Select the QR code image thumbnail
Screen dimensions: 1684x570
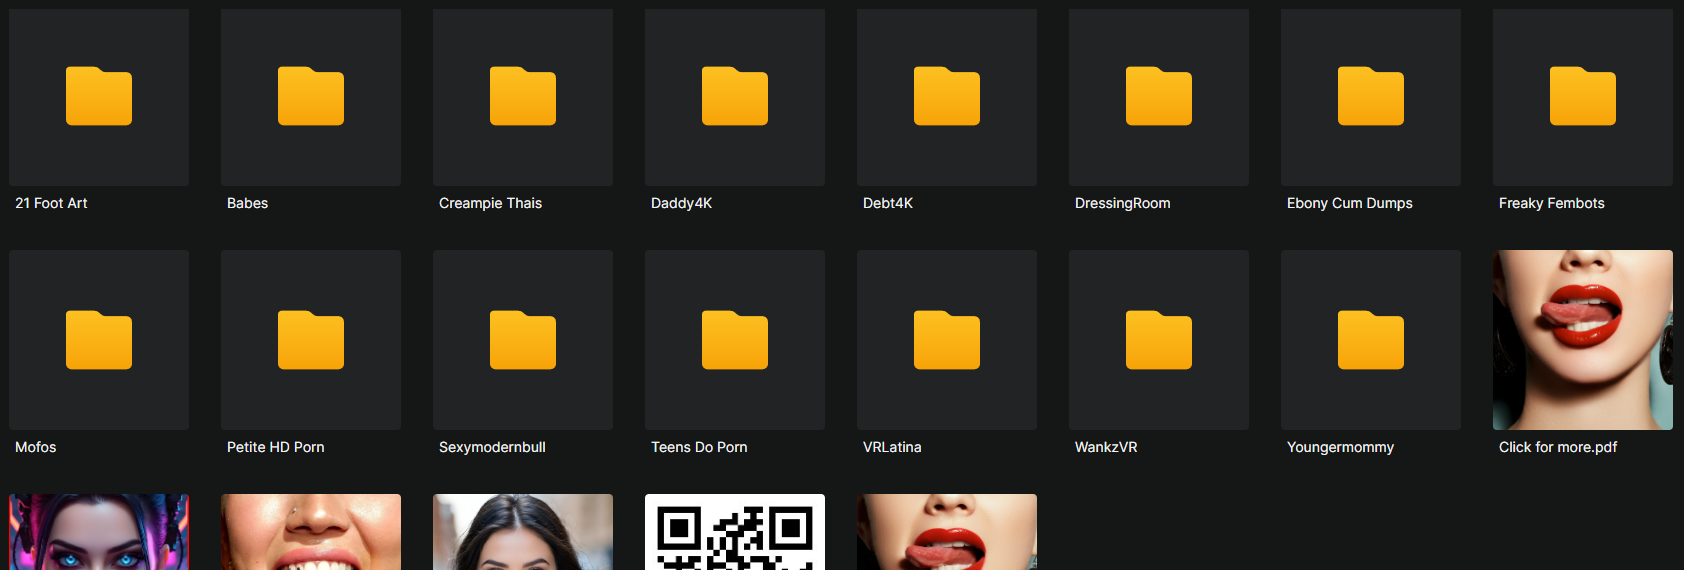tap(735, 532)
